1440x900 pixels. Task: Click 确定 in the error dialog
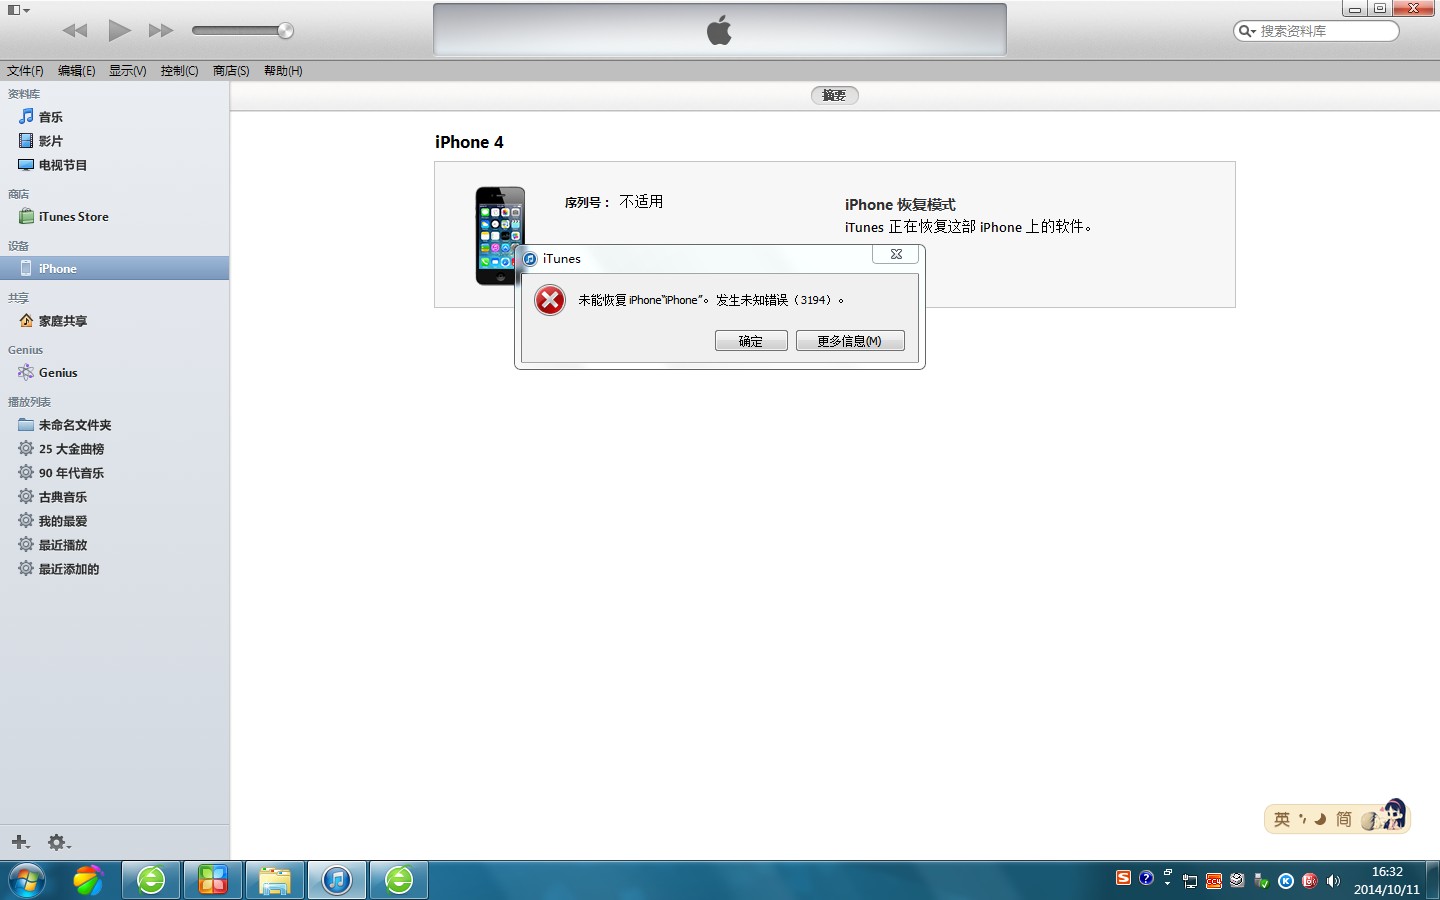click(x=751, y=341)
